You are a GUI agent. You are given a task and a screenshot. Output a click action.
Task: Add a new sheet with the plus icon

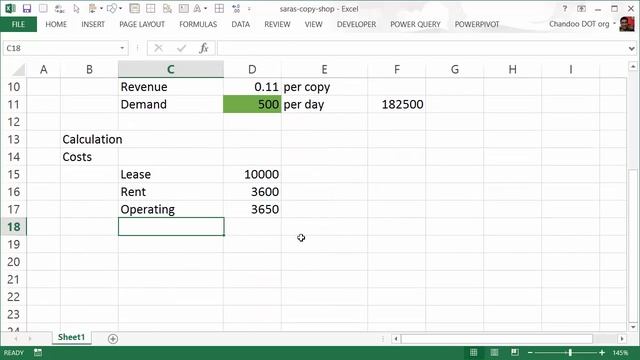point(113,338)
